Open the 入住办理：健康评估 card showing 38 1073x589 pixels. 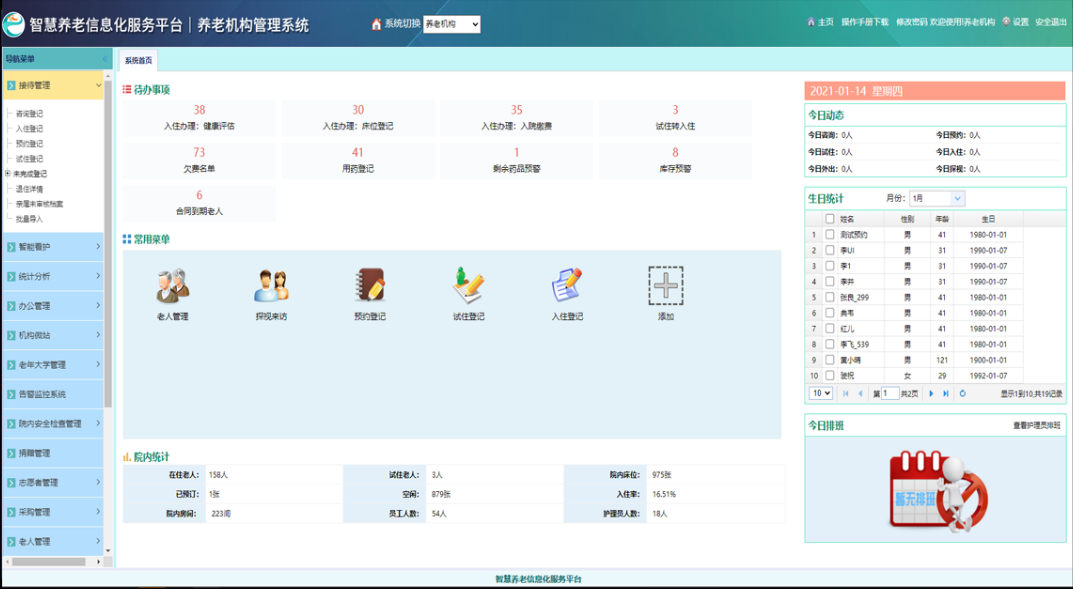coord(199,118)
